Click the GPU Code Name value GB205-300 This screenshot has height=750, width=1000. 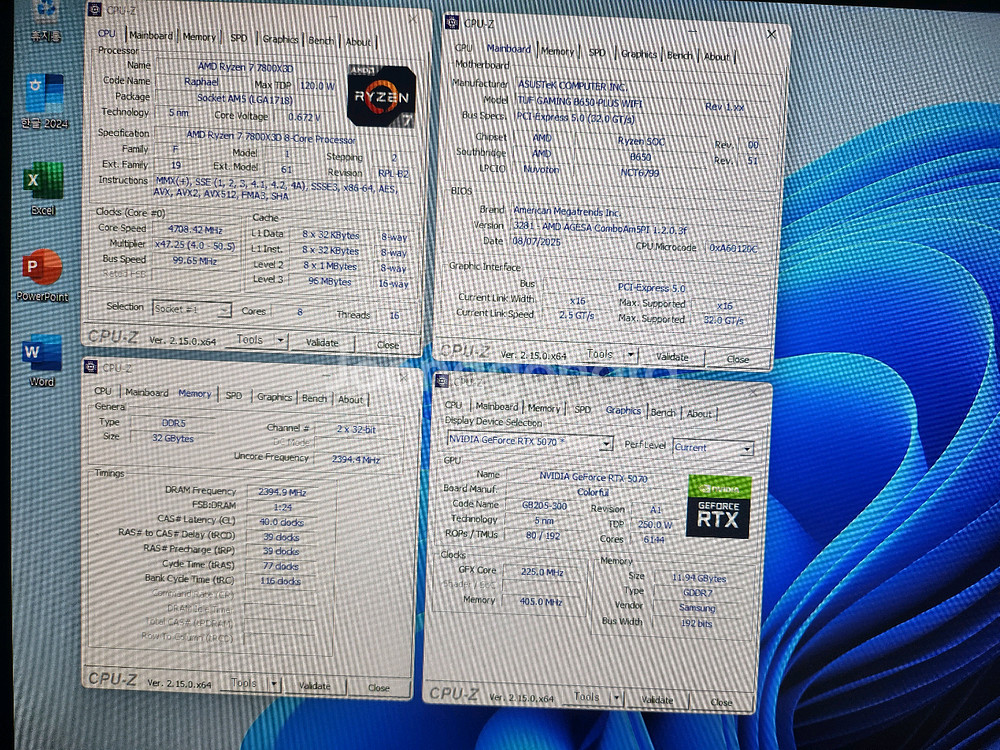click(544, 505)
